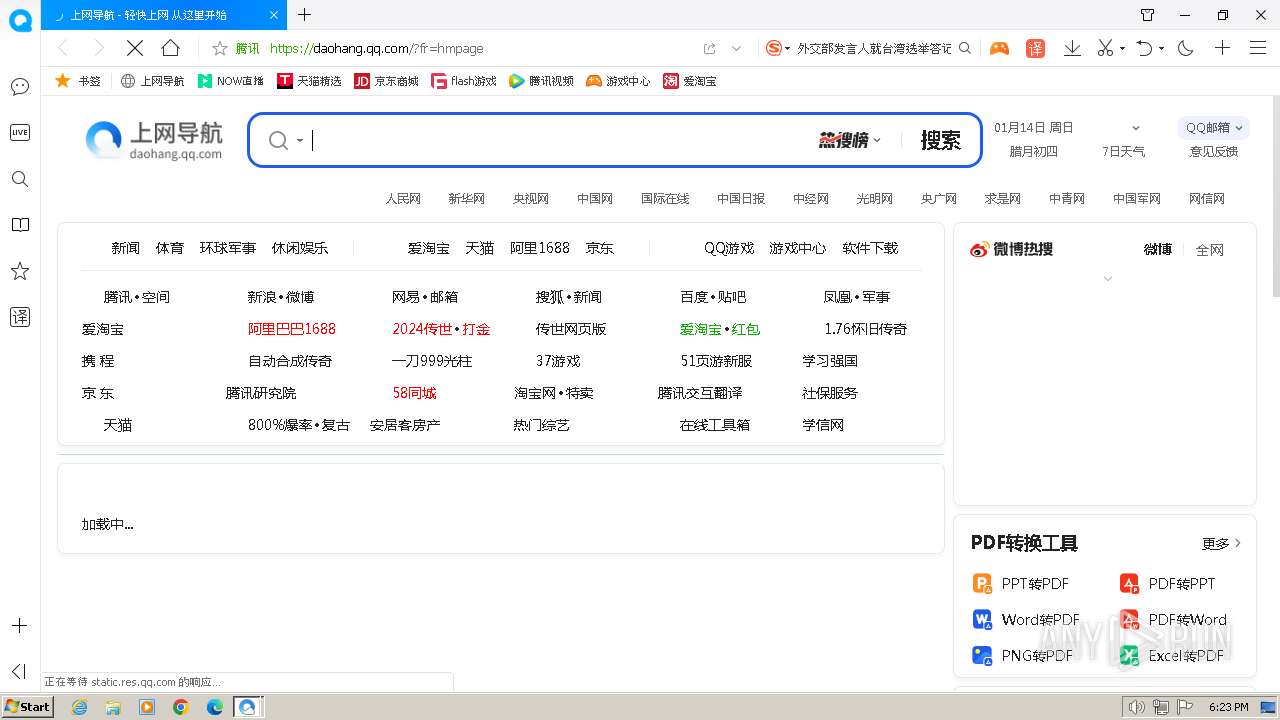Click the 搜索 button
The height and width of the screenshot is (720, 1280).
(x=940, y=140)
